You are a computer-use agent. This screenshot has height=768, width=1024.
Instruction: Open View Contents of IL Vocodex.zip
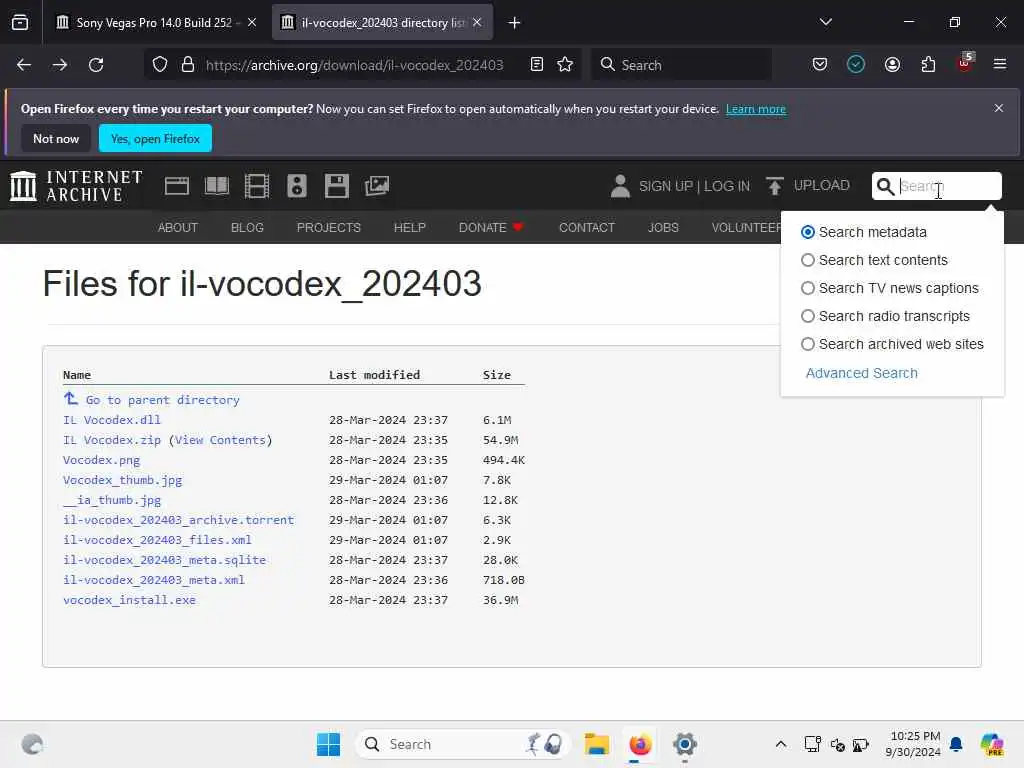pyautogui.click(x=220, y=440)
